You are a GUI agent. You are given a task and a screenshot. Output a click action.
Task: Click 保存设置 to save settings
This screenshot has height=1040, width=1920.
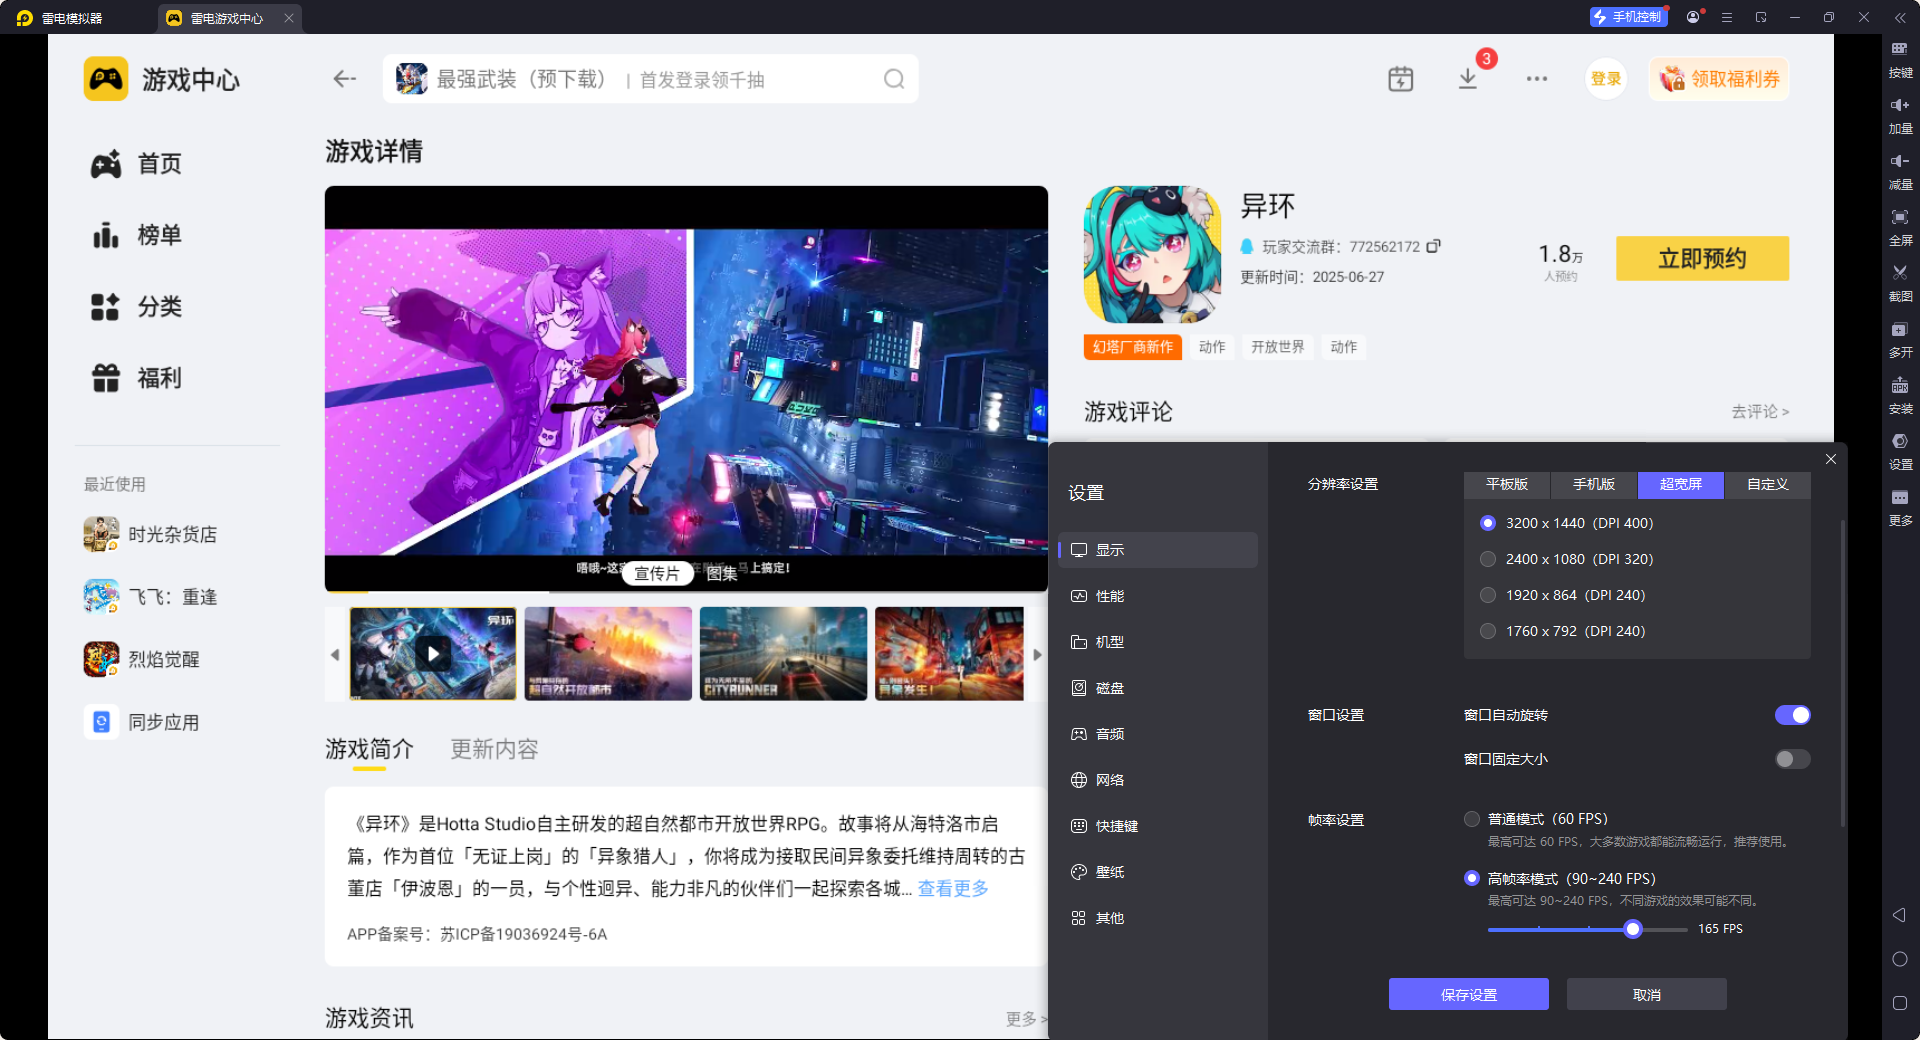pyautogui.click(x=1467, y=994)
